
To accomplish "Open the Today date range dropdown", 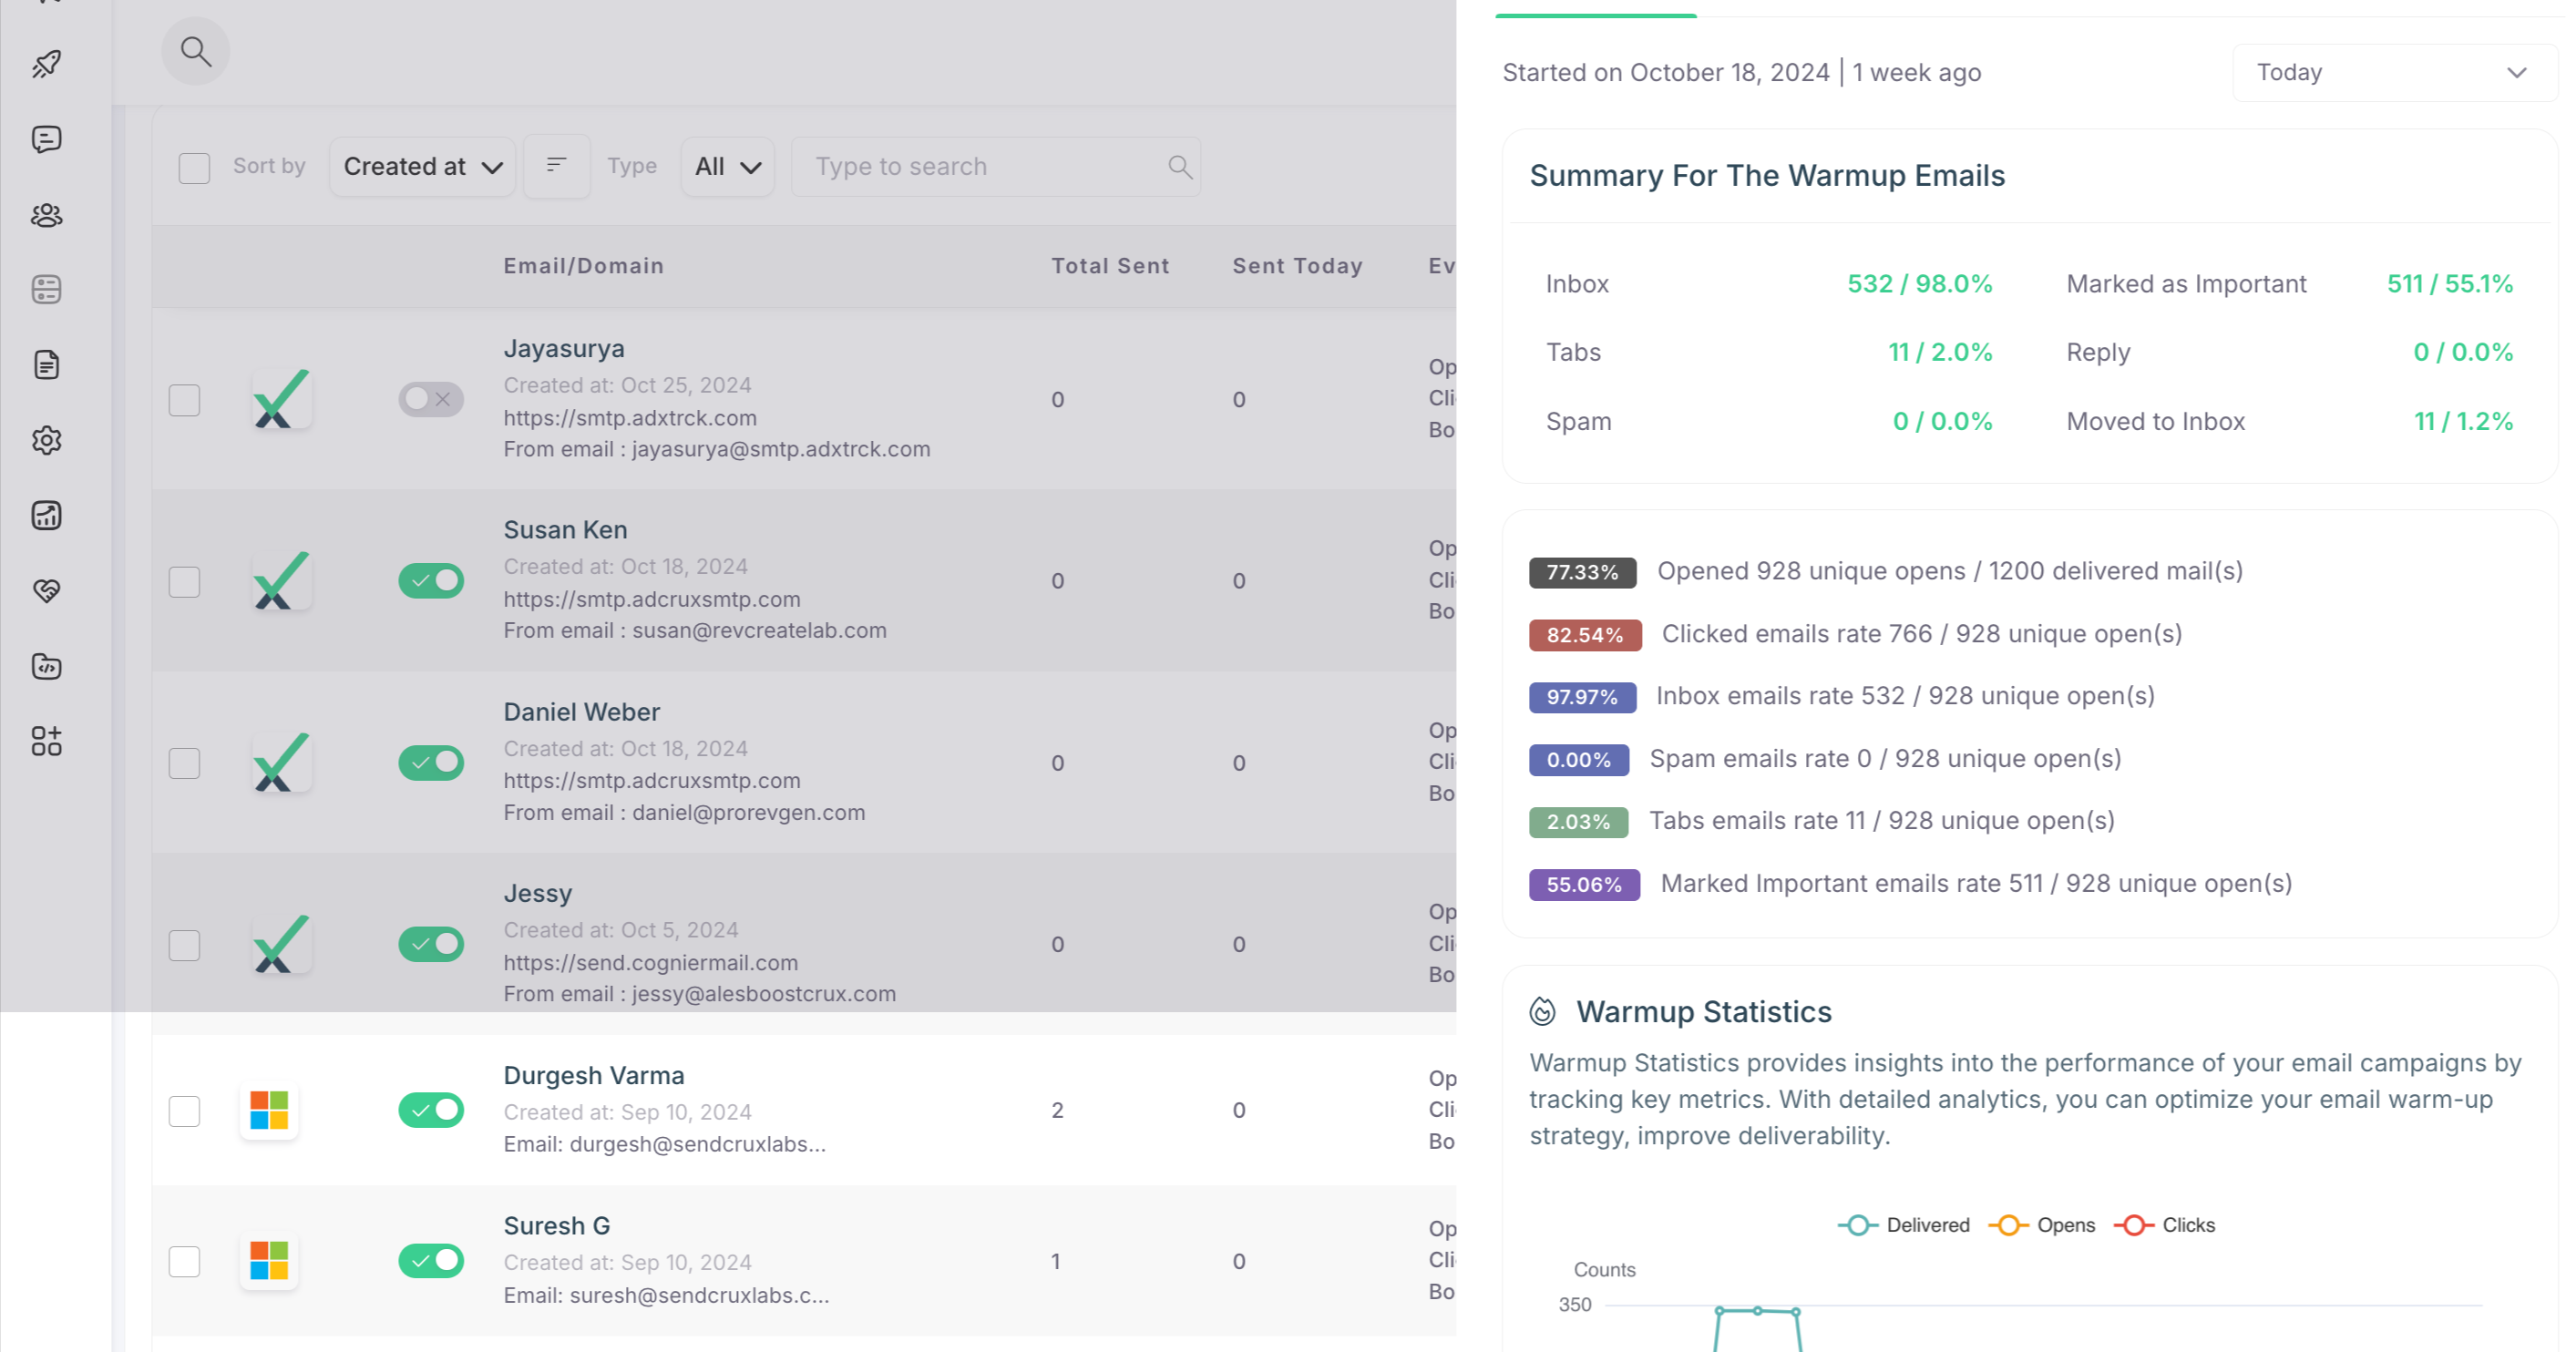I will pos(2393,73).
